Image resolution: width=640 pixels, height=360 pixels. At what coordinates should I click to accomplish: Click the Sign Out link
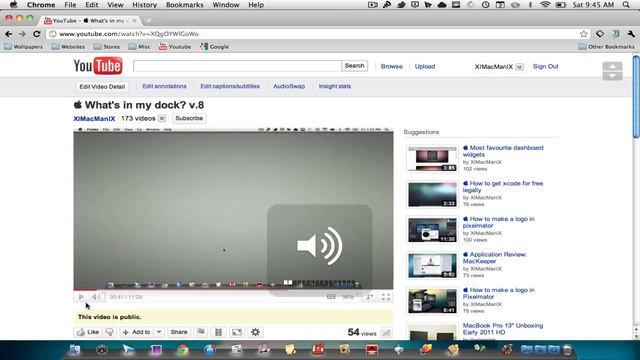tap(545, 66)
